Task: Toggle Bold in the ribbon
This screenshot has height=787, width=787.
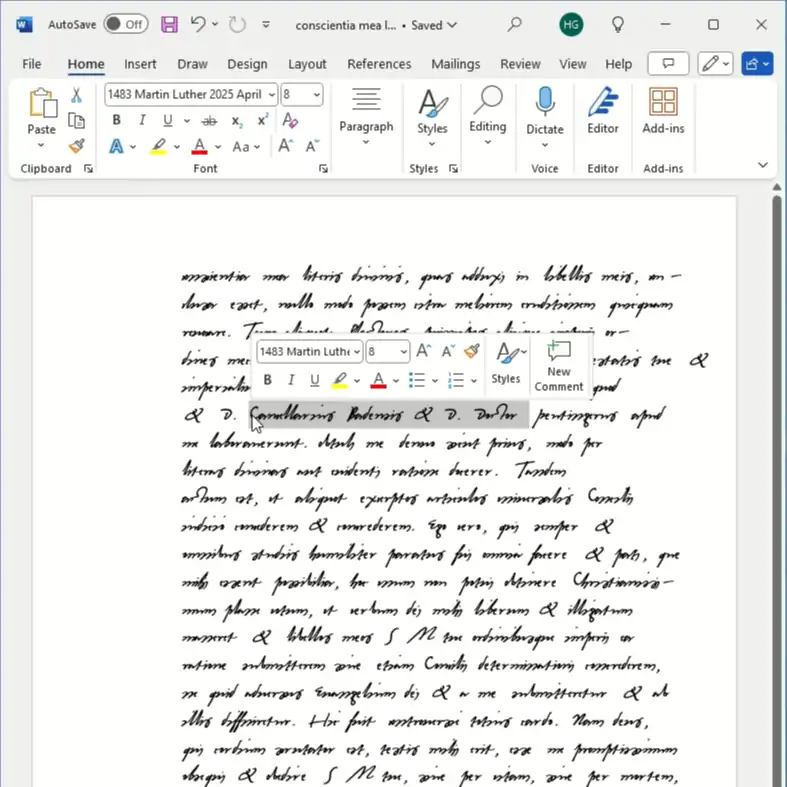Action: (116, 120)
